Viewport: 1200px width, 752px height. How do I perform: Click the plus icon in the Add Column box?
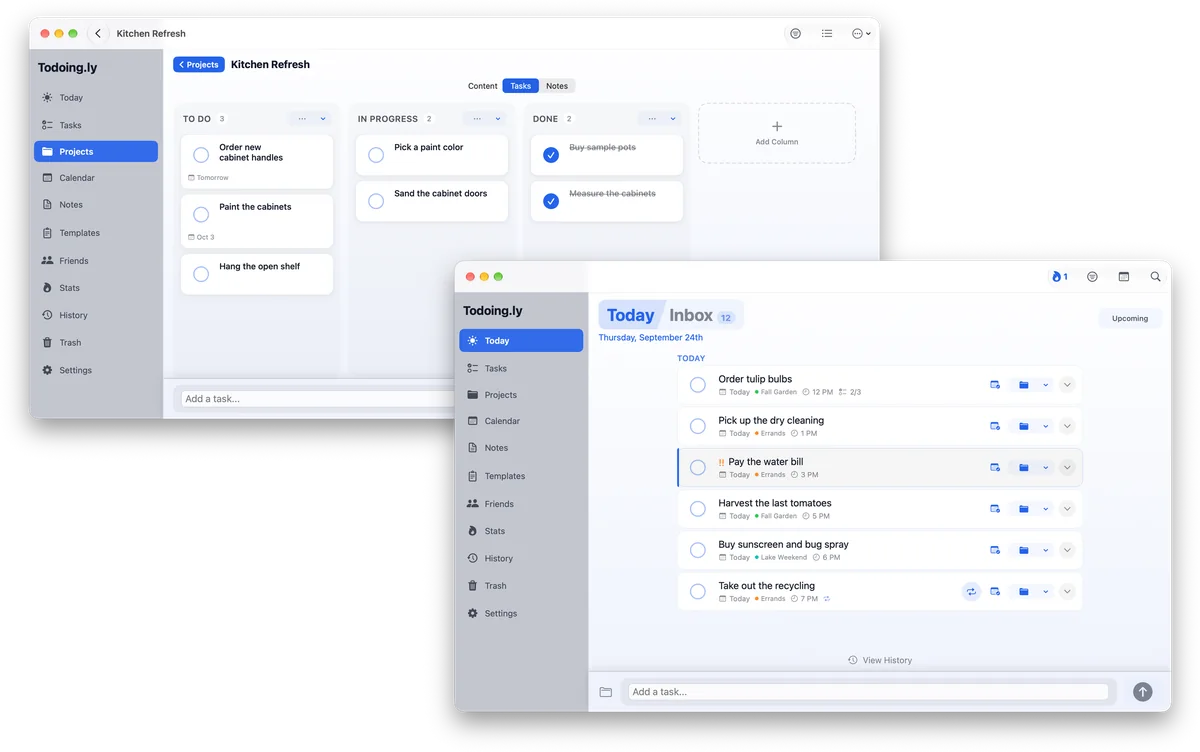click(777, 126)
